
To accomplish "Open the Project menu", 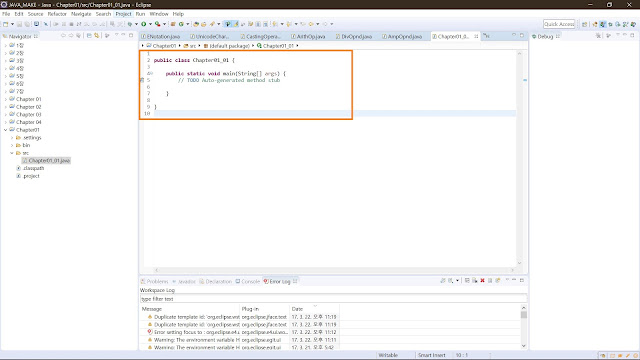I will tap(123, 14).
